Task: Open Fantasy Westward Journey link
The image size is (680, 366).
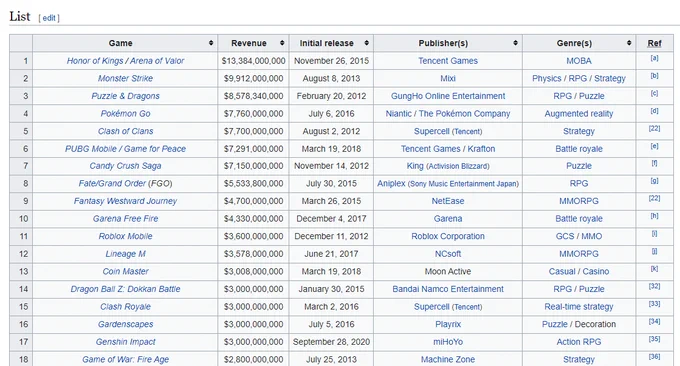Action: tap(125, 201)
